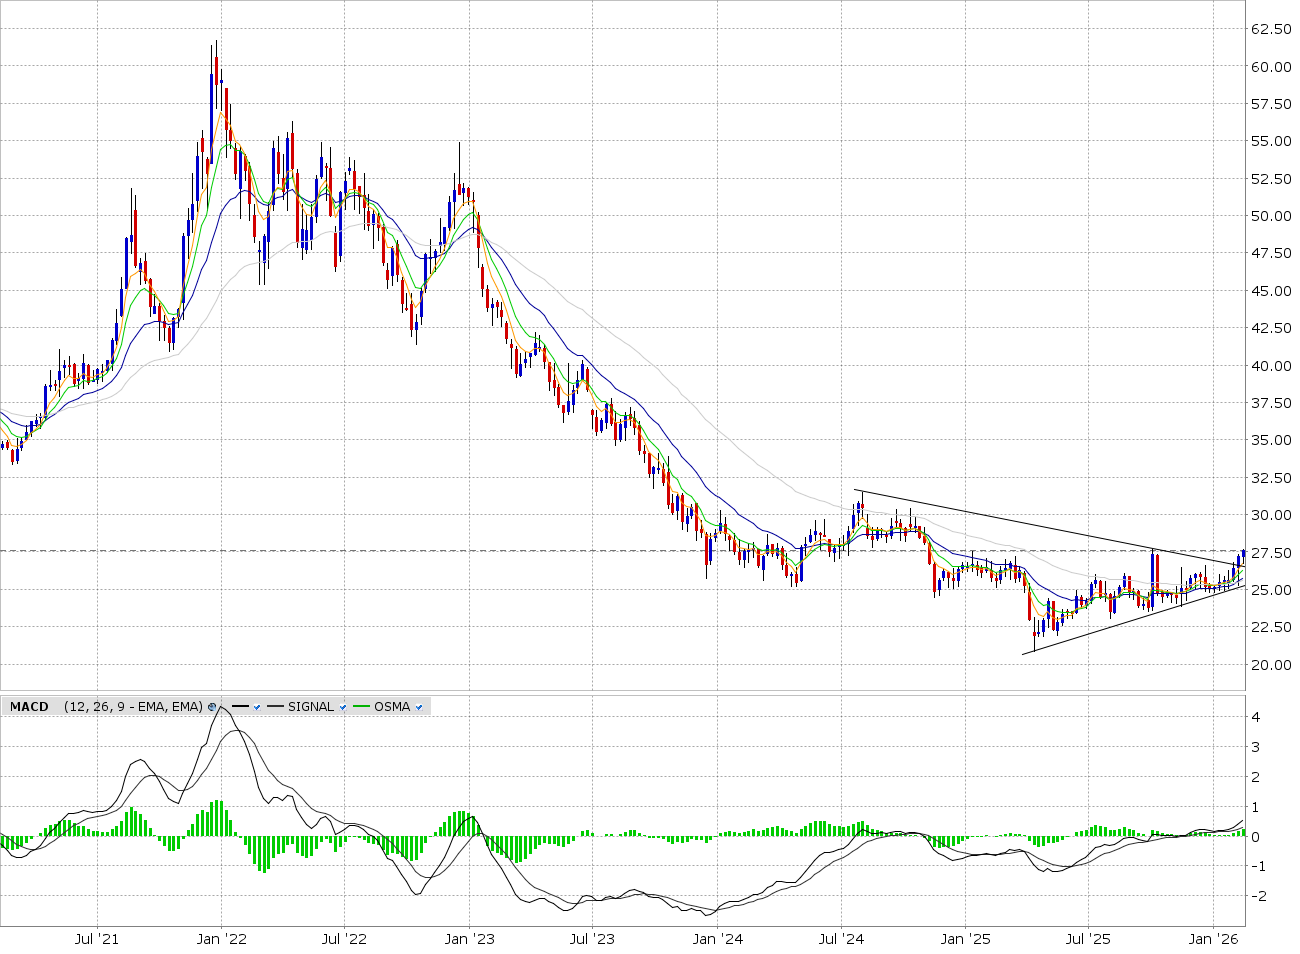This screenshot has width=1300, height=954.
Task: Click the thick black MACD line swatch
Action: click(x=240, y=707)
